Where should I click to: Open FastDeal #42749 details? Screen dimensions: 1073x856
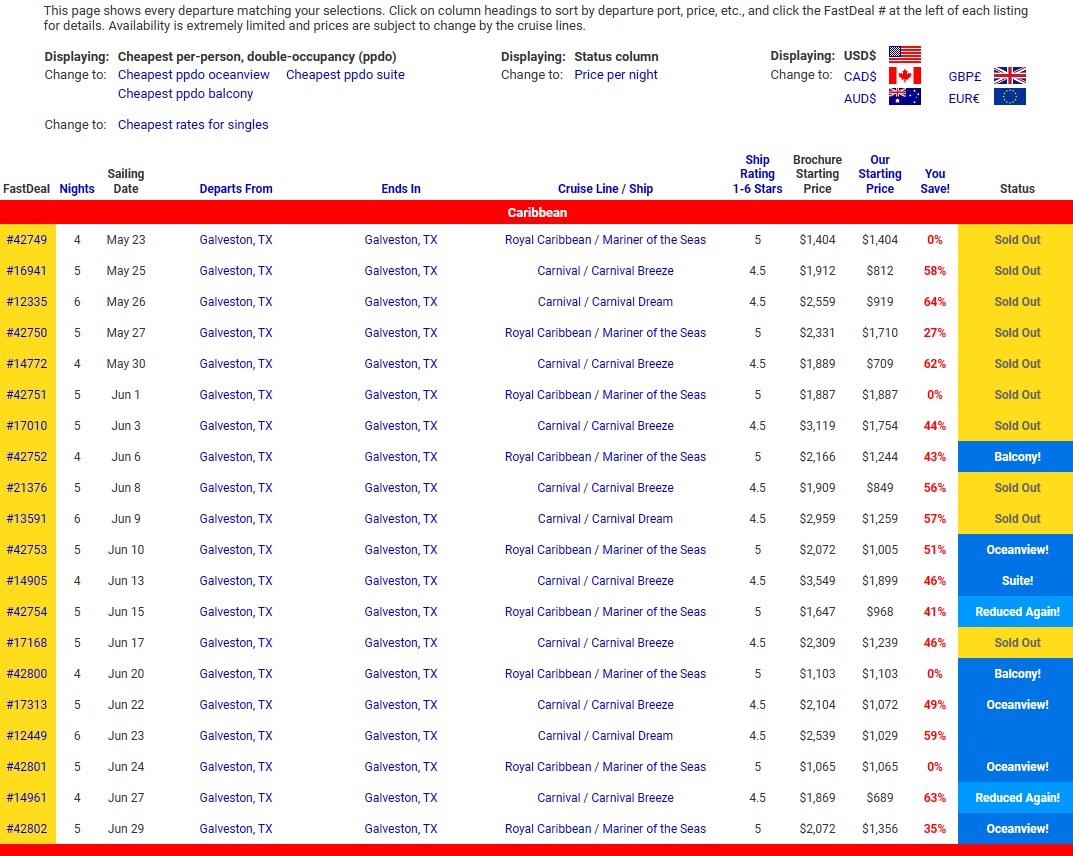pos(27,239)
